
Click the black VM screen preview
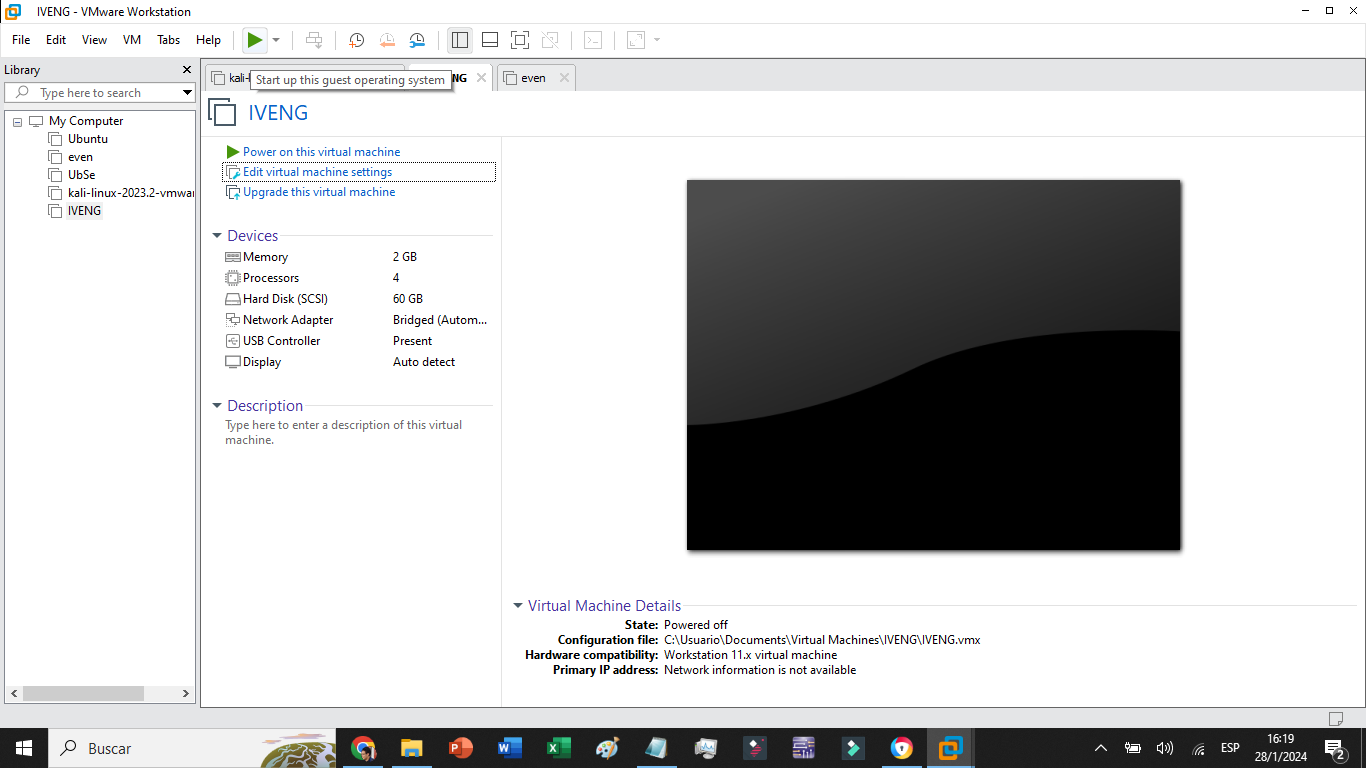(x=933, y=365)
